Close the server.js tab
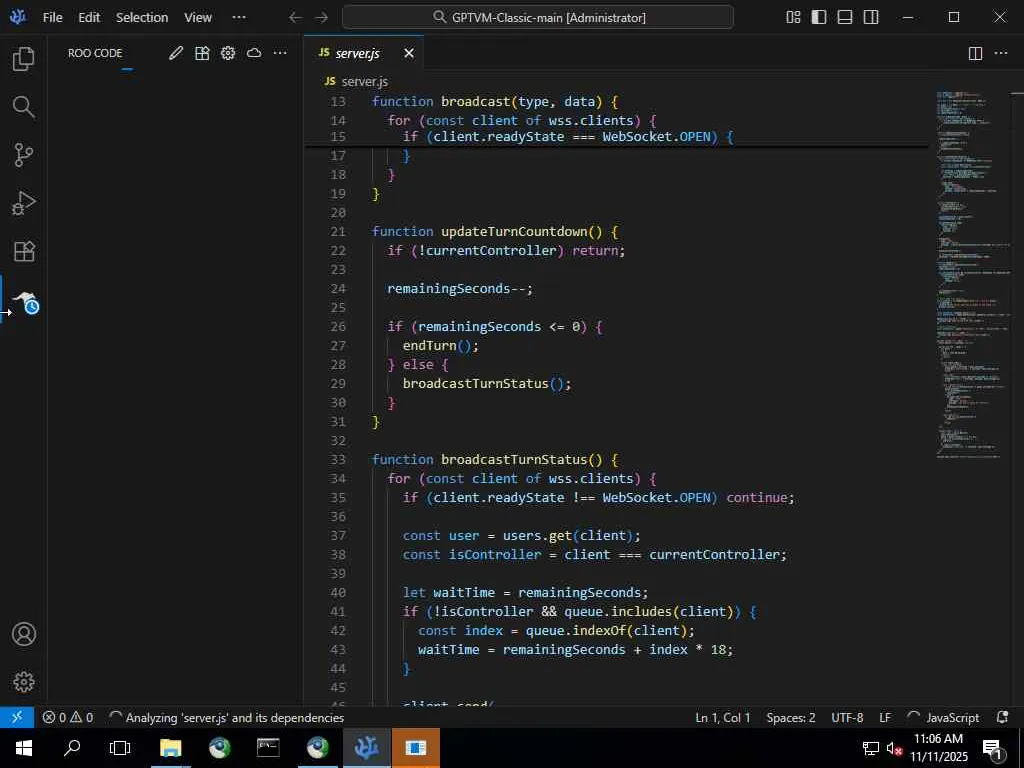 coord(409,54)
